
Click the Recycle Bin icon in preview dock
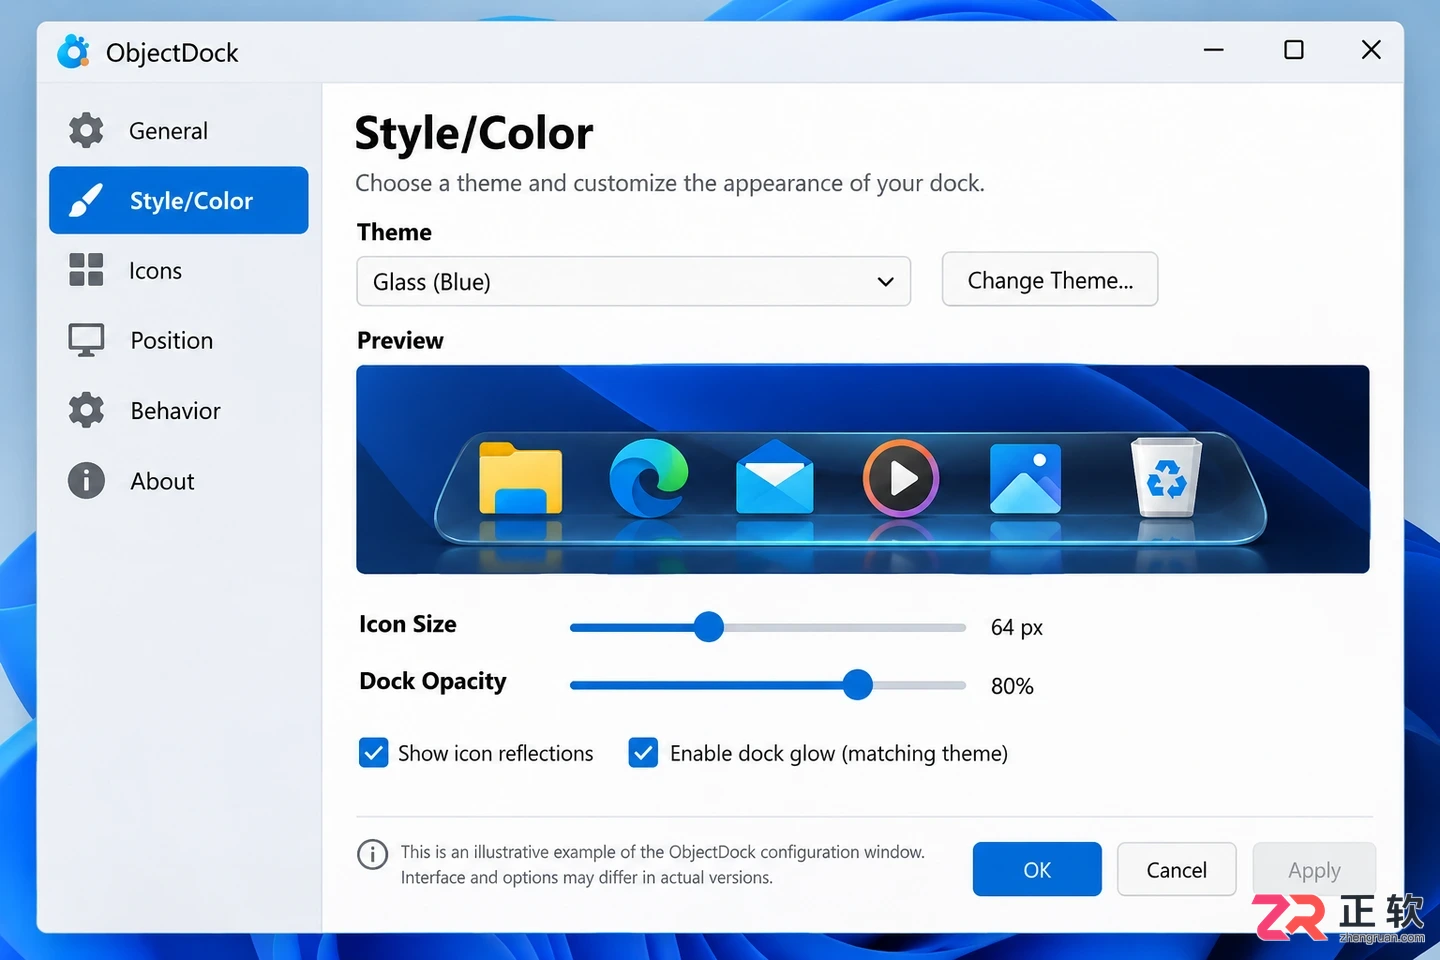click(x=1166, y=477)
